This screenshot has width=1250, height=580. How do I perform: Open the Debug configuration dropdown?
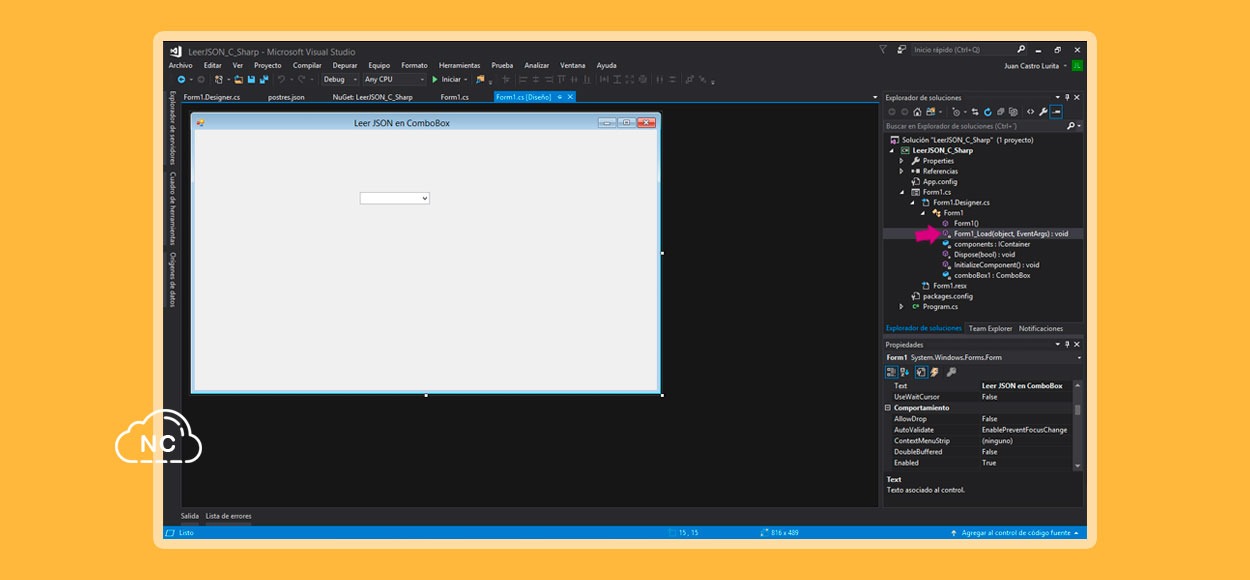[x=339, y=79]
